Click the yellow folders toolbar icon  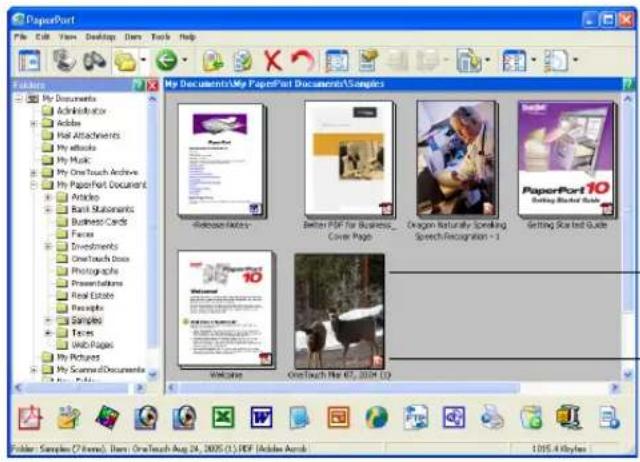[125, 60]
